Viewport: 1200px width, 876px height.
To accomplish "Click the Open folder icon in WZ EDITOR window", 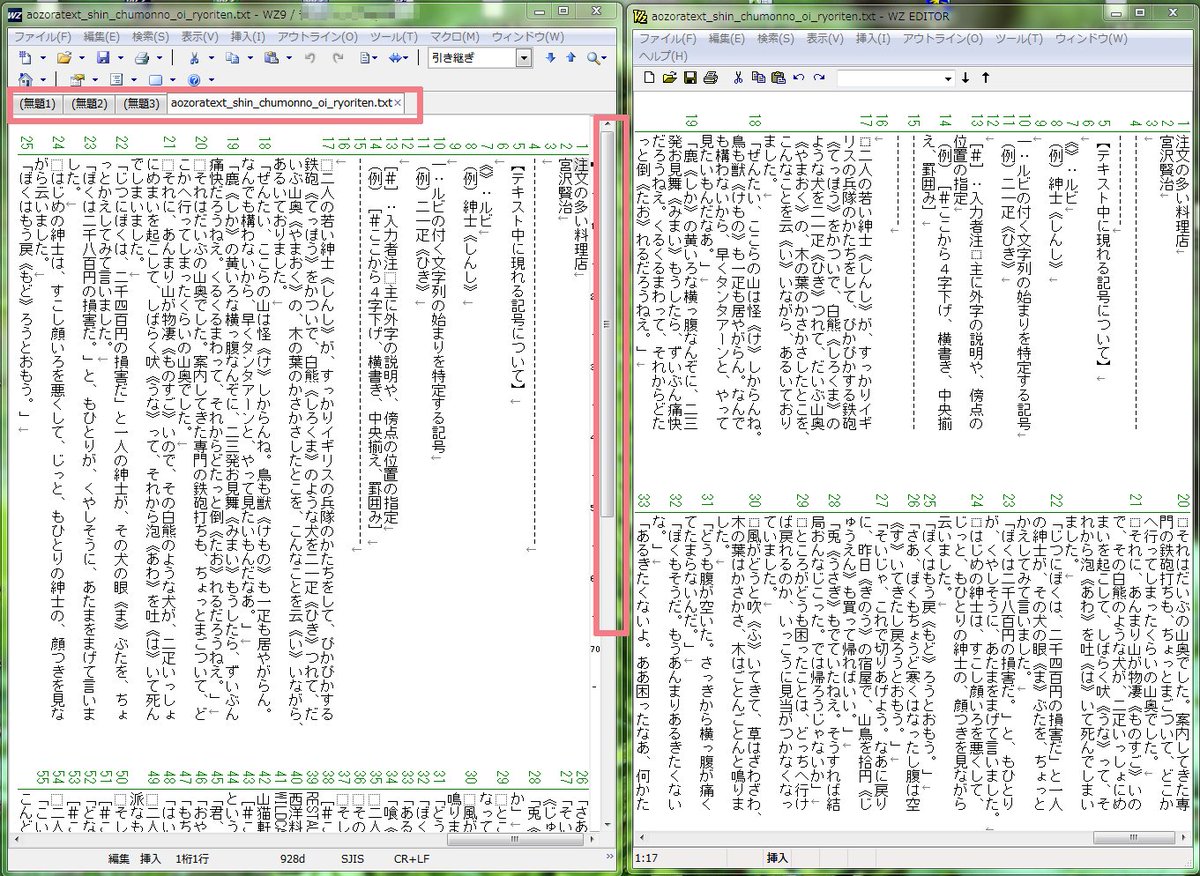I will click(670, 78).
